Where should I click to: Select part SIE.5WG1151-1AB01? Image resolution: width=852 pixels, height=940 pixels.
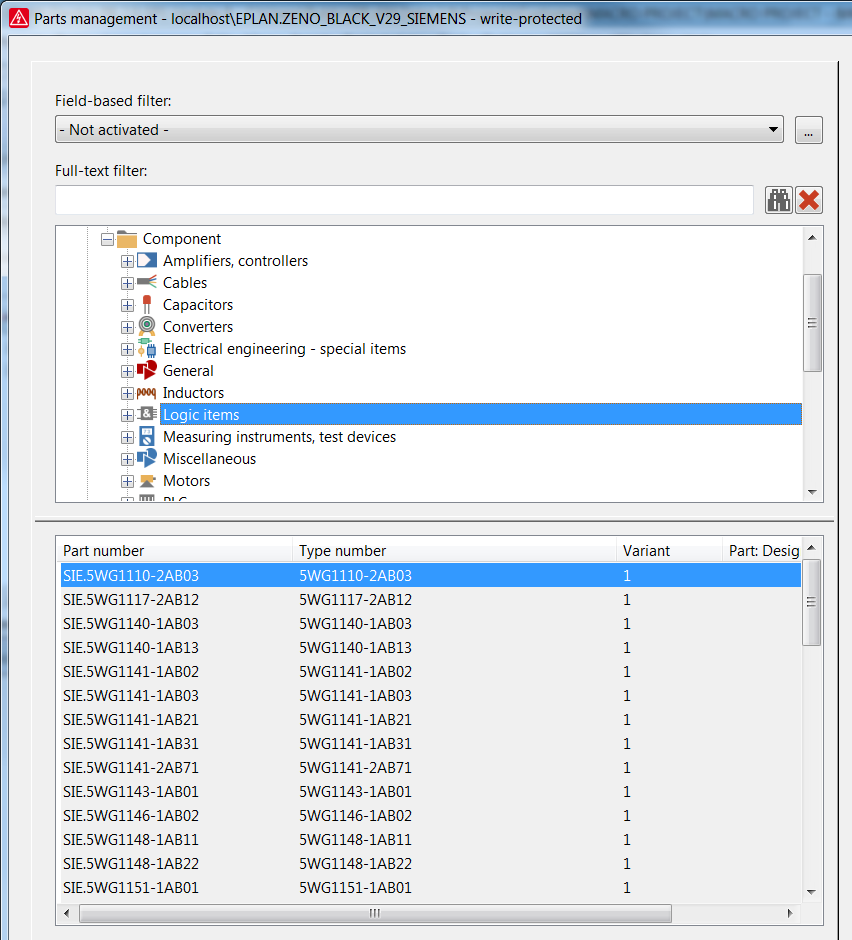pyautogui.click(x=131, y=887)
